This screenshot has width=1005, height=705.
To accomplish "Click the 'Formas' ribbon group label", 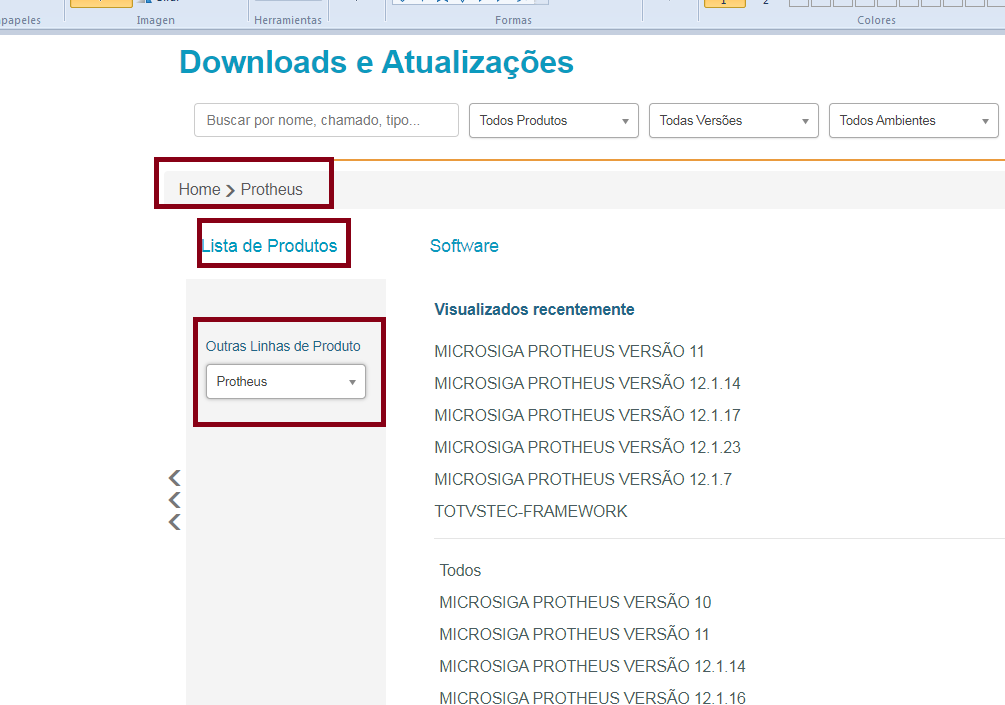I will coord(513,21).
